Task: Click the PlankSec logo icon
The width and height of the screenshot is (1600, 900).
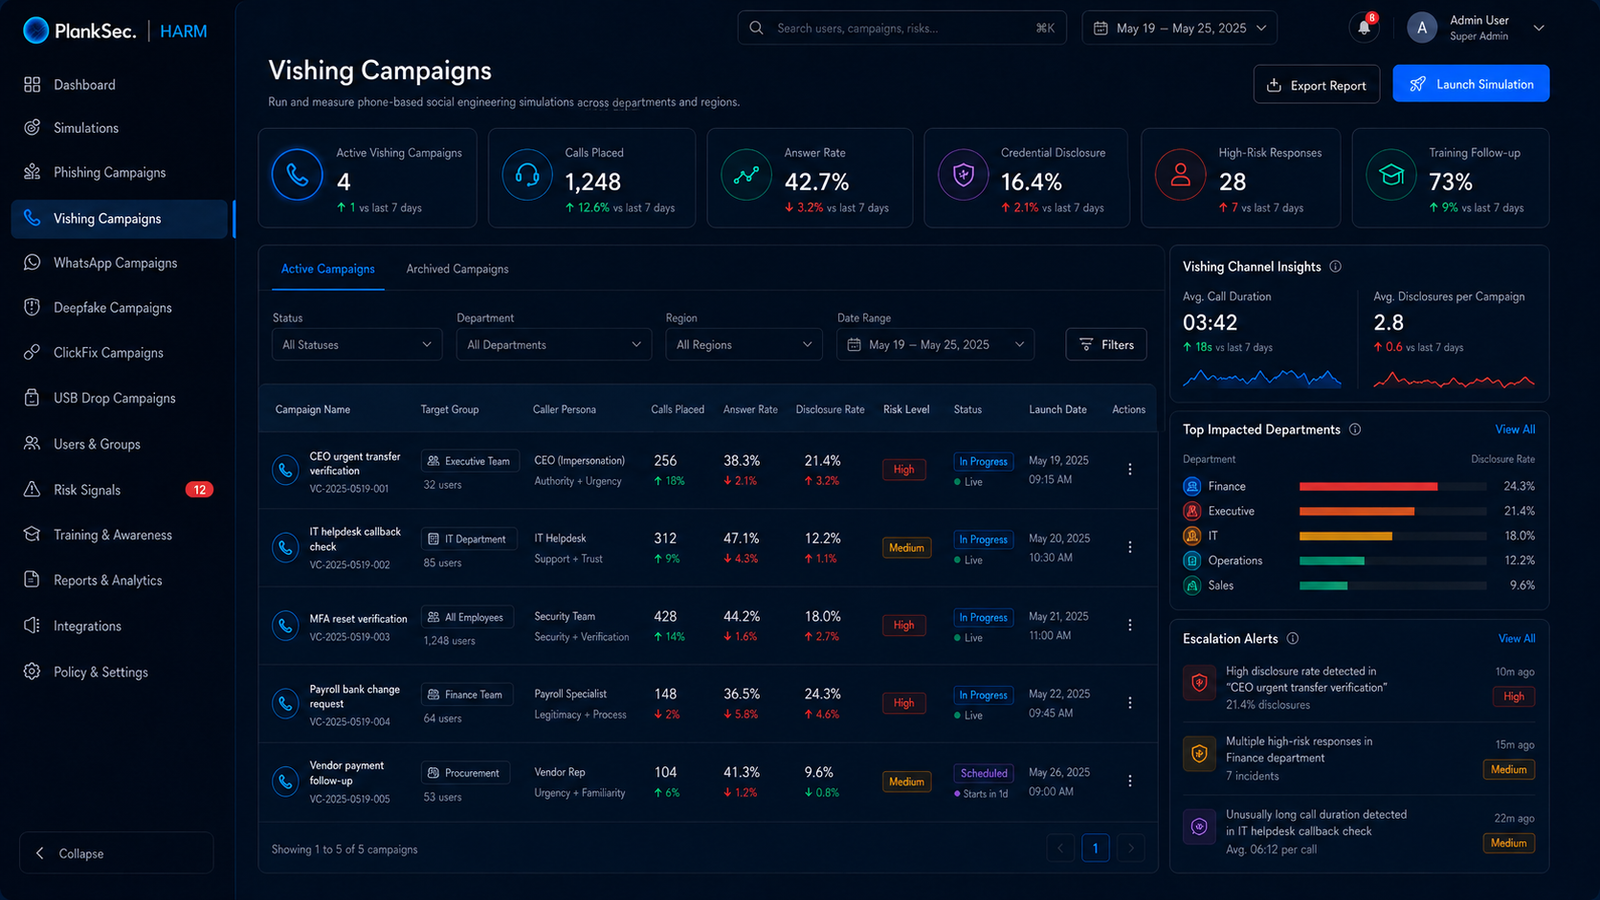Action: [x=36, y=31]
